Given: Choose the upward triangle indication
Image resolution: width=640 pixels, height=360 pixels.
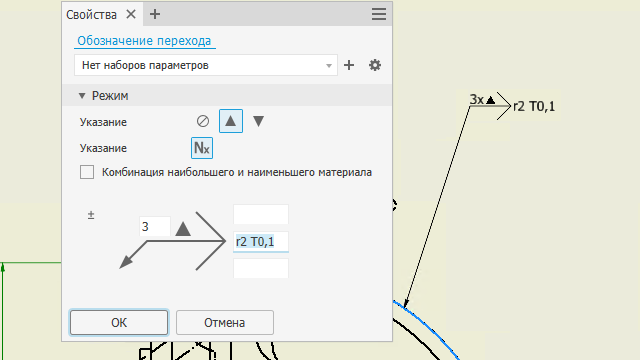Looking at the screenshot, I should (x=231, y=121).
